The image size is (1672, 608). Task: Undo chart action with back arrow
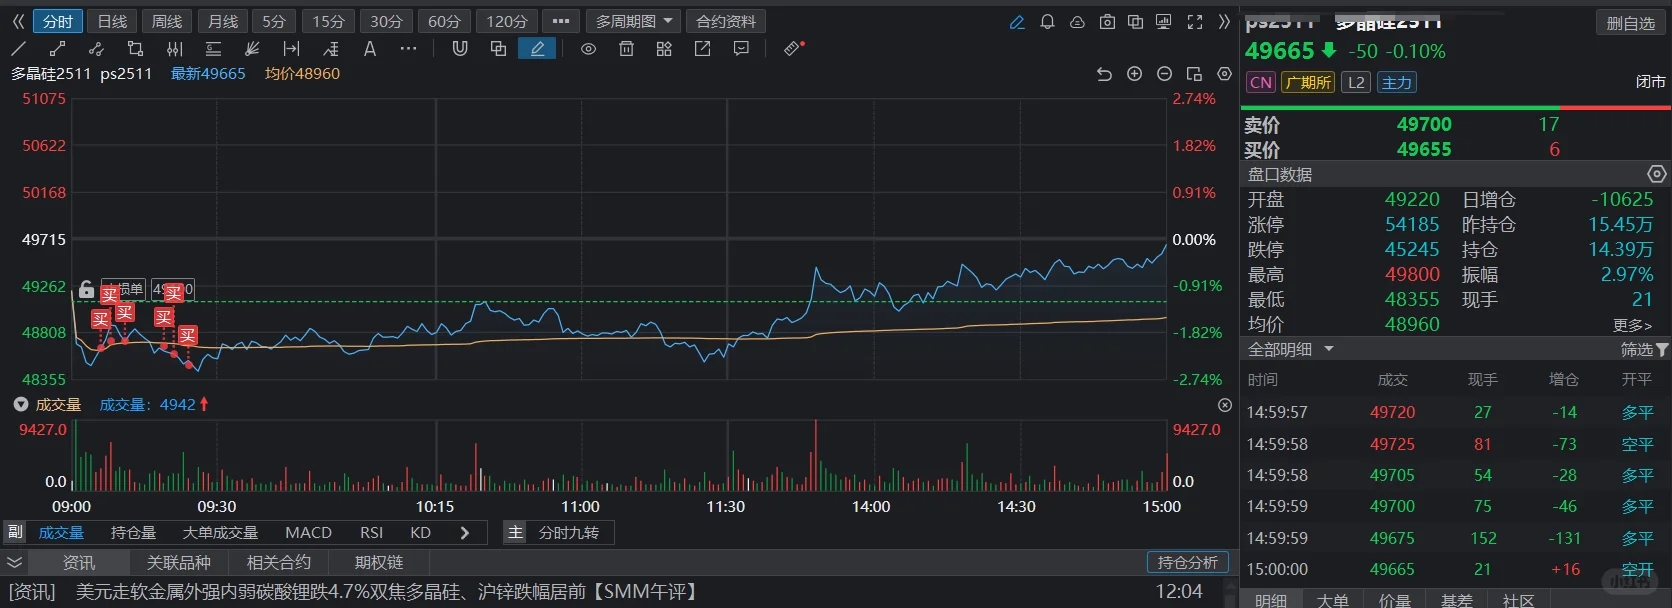click(1104, 74)
